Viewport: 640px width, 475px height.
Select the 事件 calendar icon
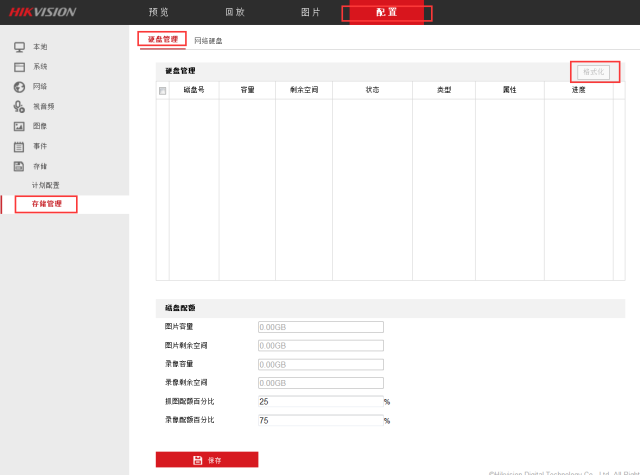coord(19,146)
